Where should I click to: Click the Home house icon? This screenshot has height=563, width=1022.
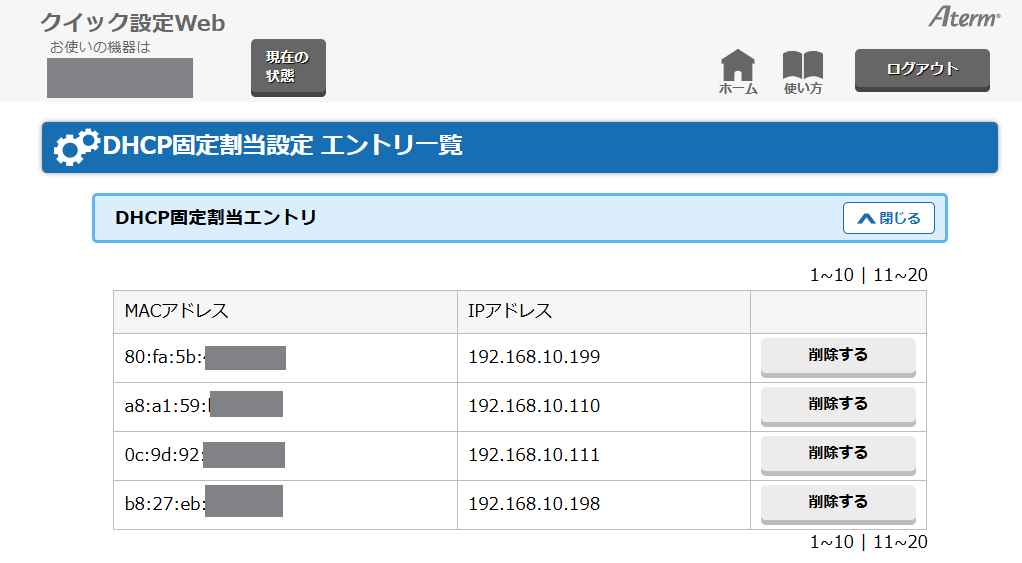pos(738,67)
